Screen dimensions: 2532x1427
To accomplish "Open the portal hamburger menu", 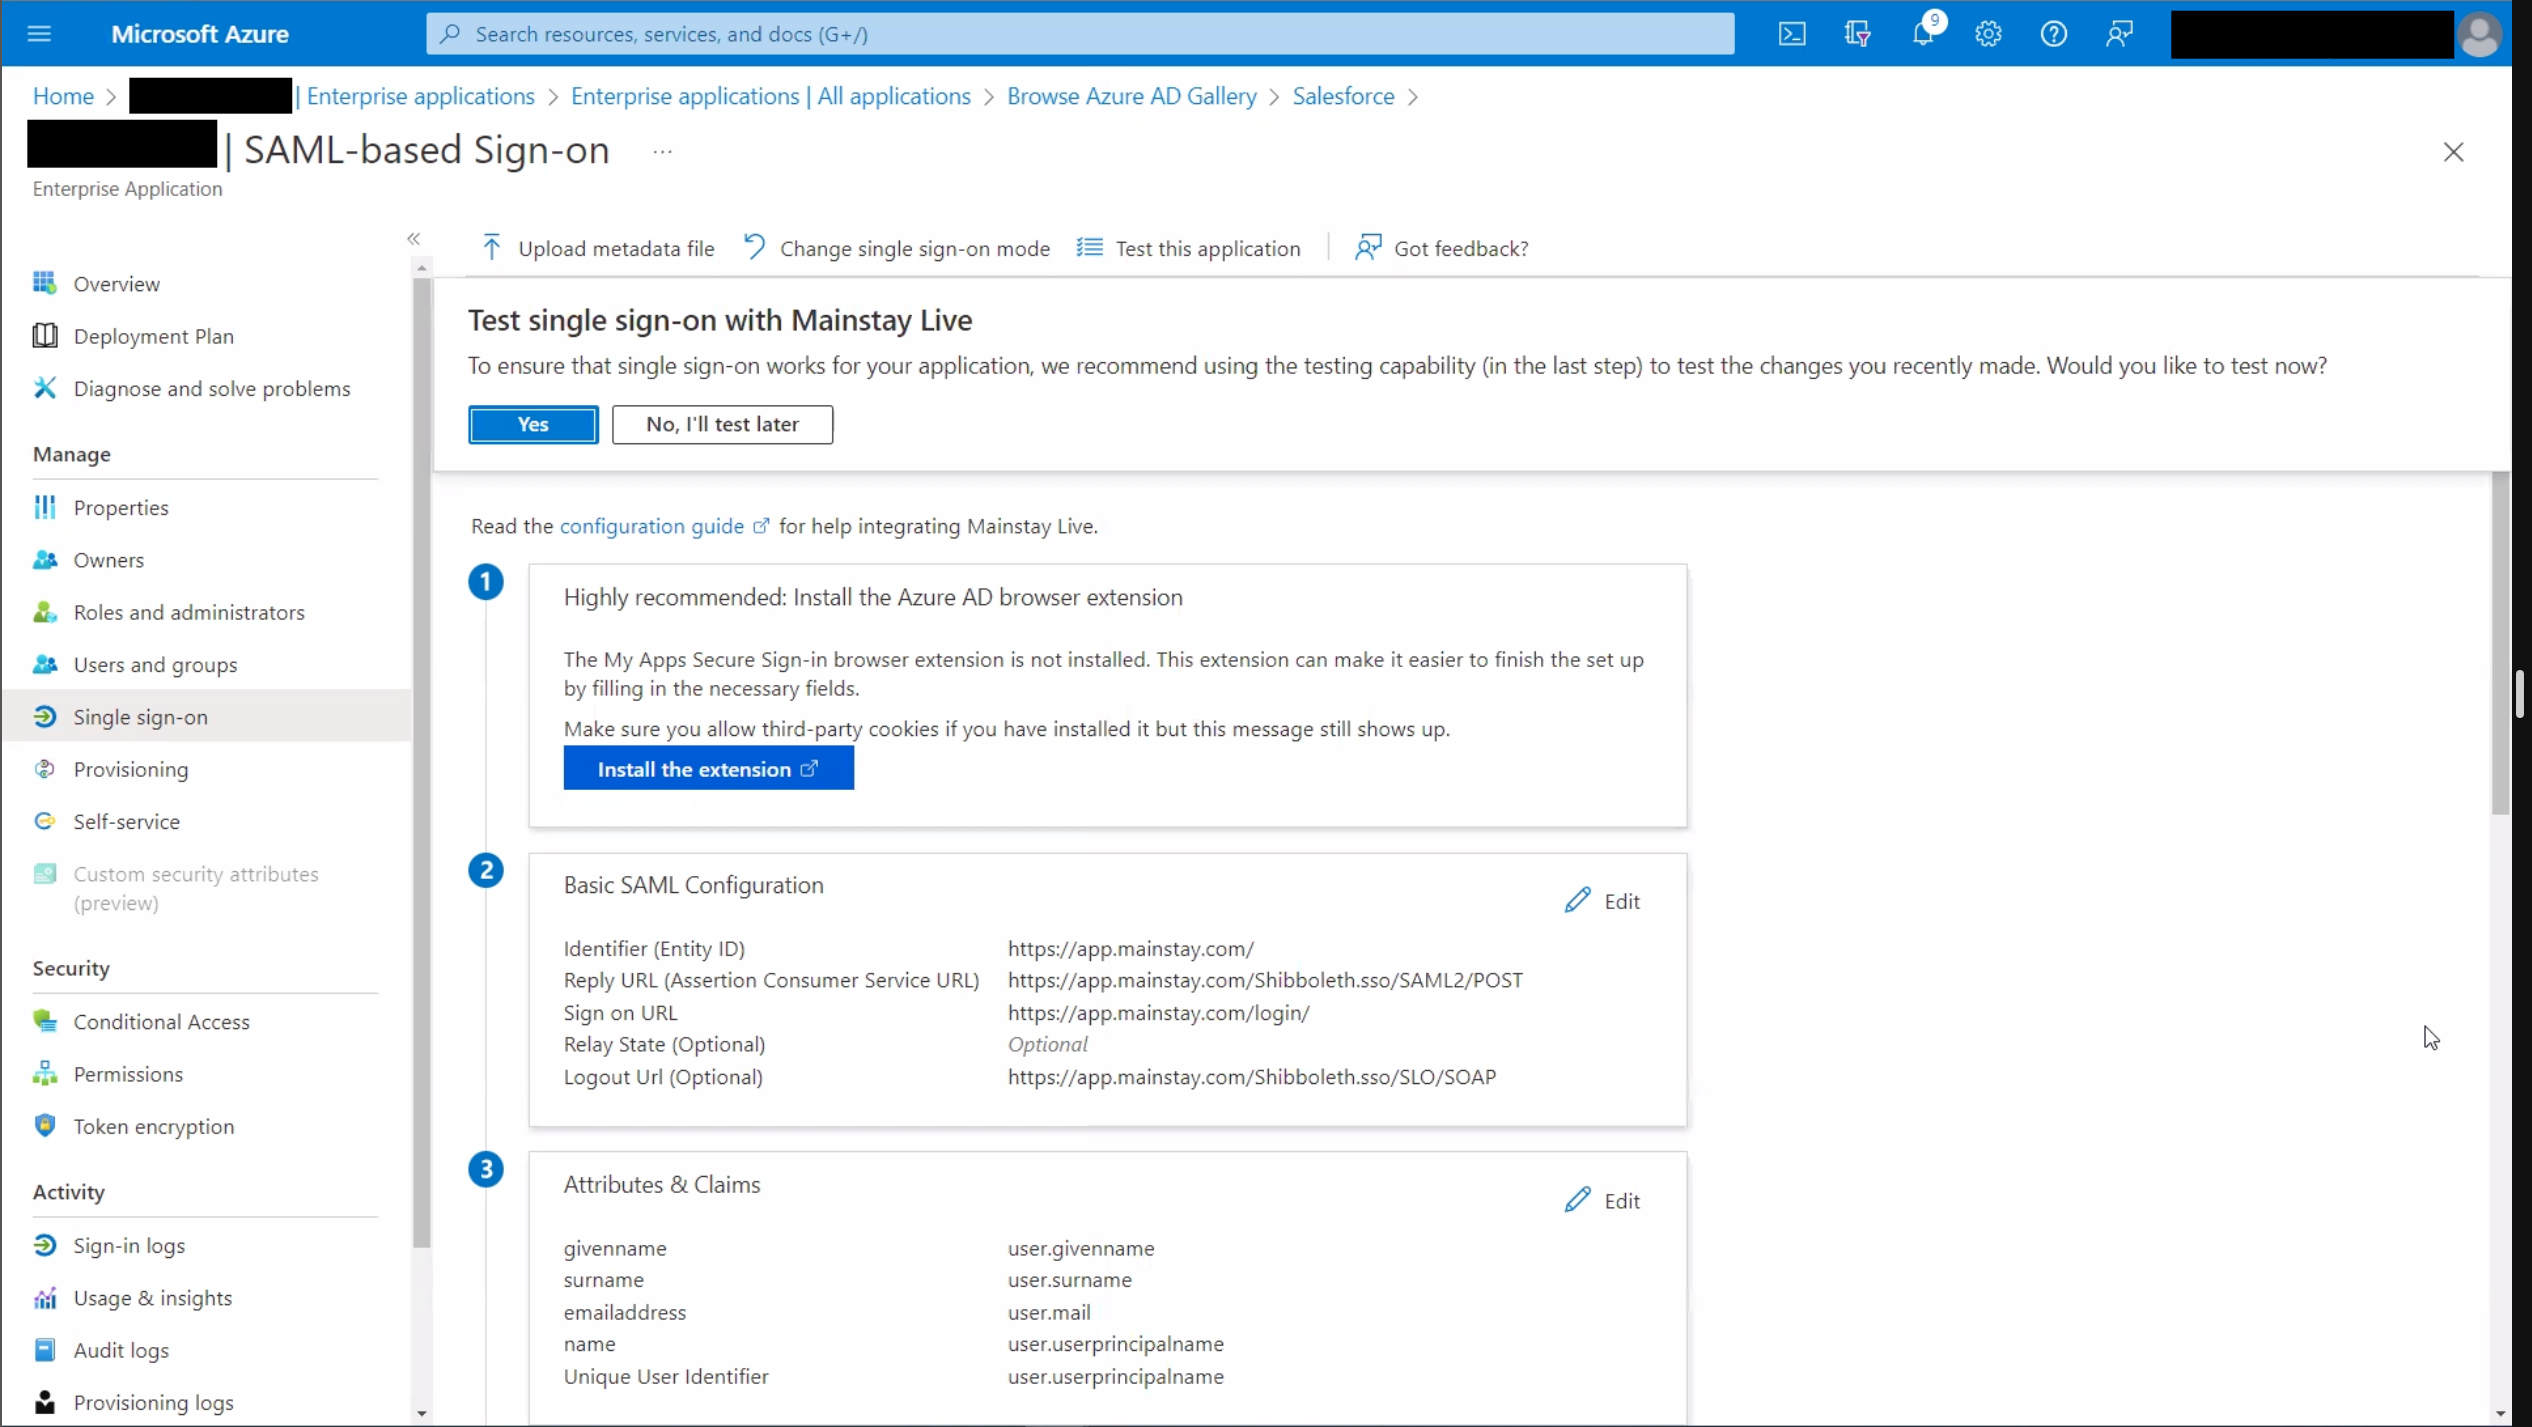I will click(39, 34).
